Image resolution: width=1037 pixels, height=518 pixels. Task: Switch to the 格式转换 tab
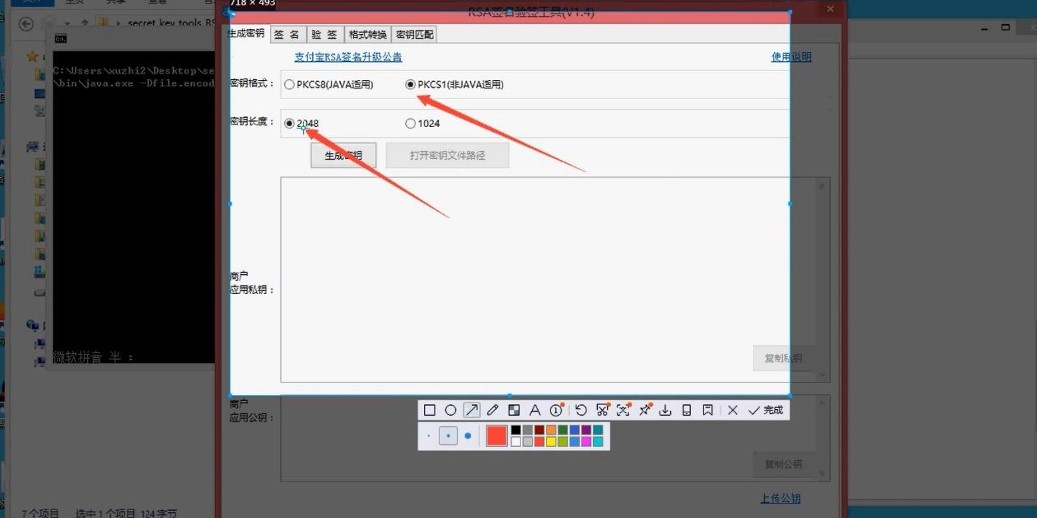367,34
